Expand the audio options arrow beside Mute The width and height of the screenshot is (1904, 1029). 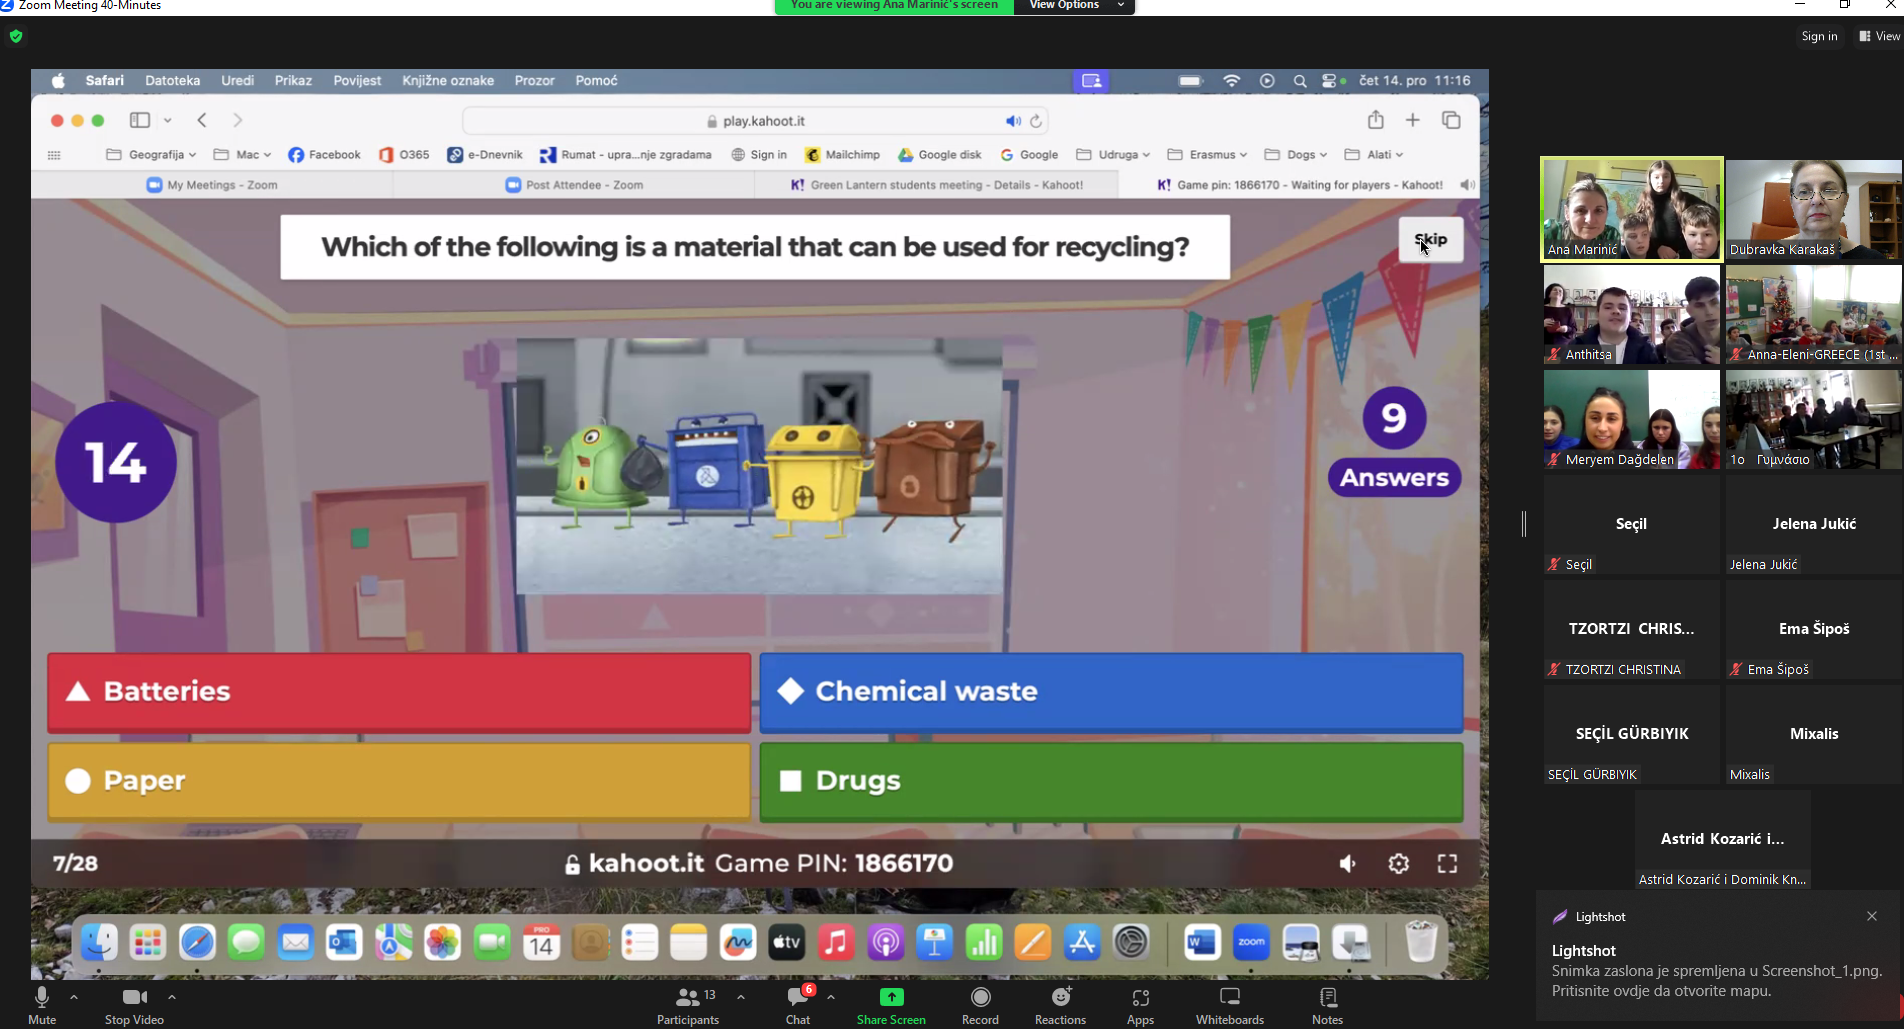click(x=74, y=997)
